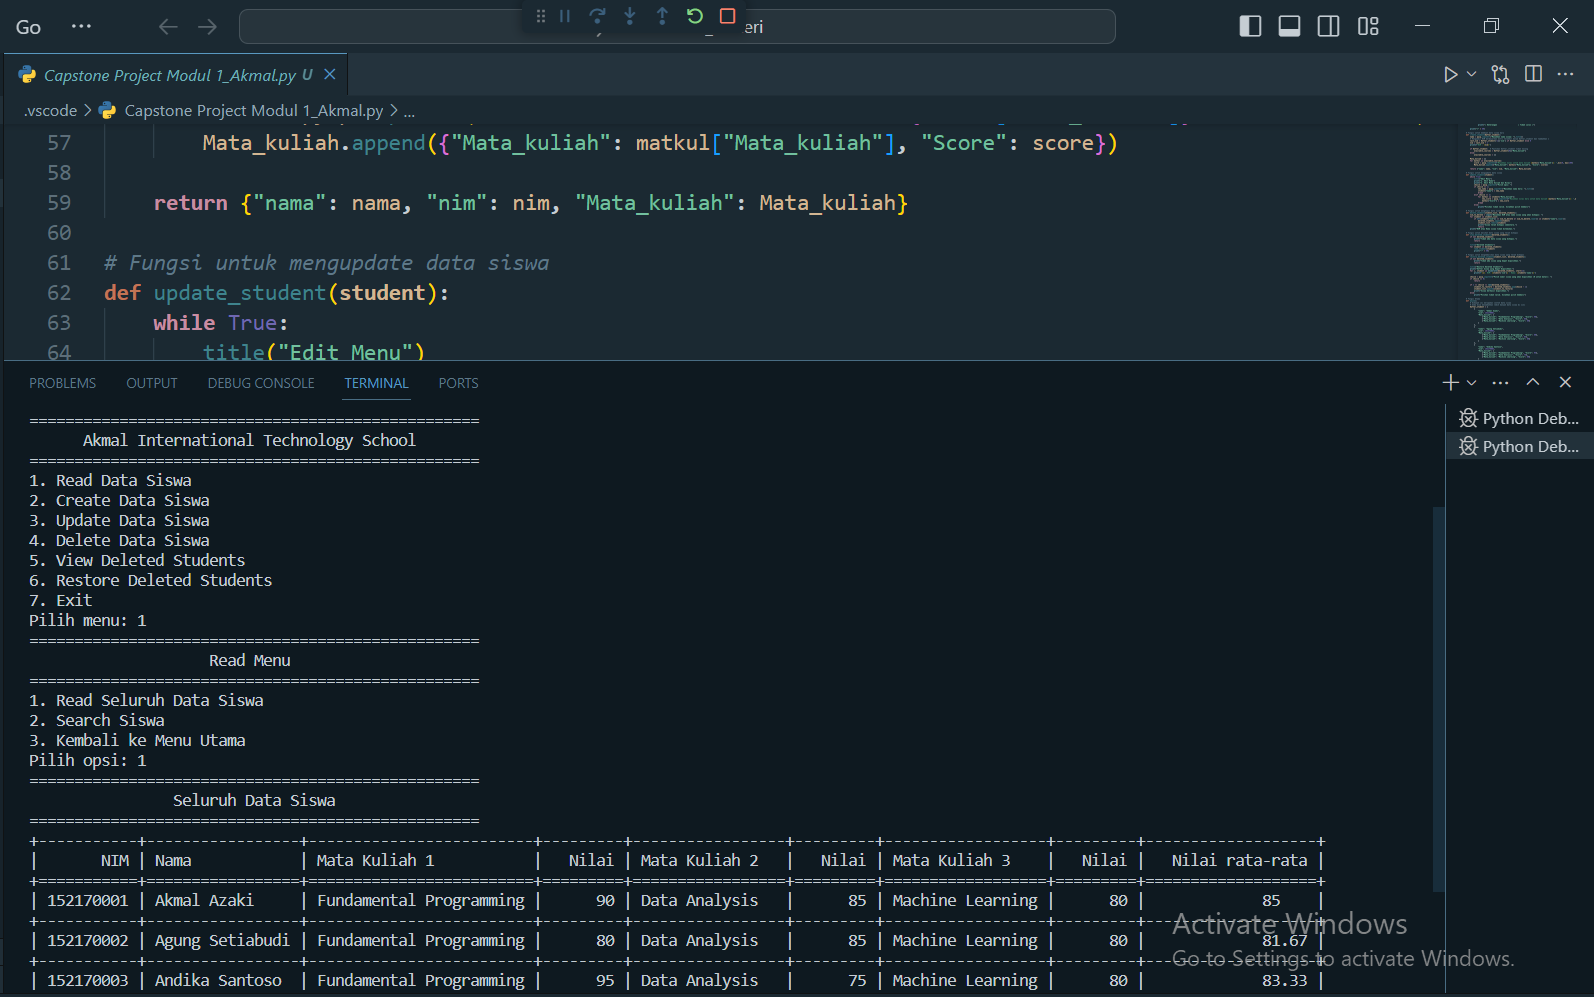Image resolution: width=1594 pixels, height=997 pixels.
Task: Maximize the panel with the up chevron
Action: [x=1533, y=382]
